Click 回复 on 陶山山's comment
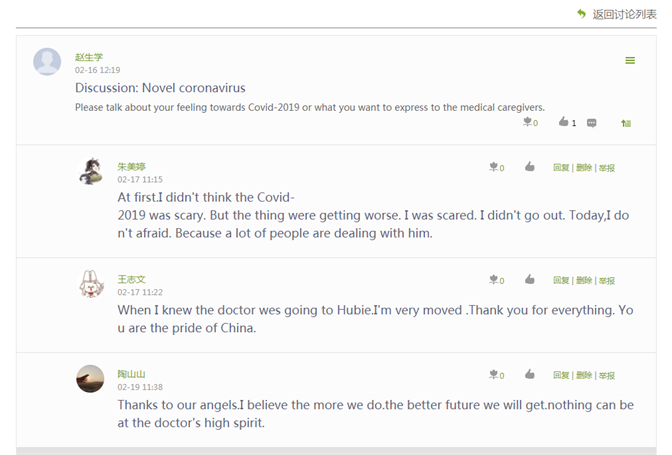Image resolution: width=672 pixels, height=455 pixels. click(x=561, y=375)
